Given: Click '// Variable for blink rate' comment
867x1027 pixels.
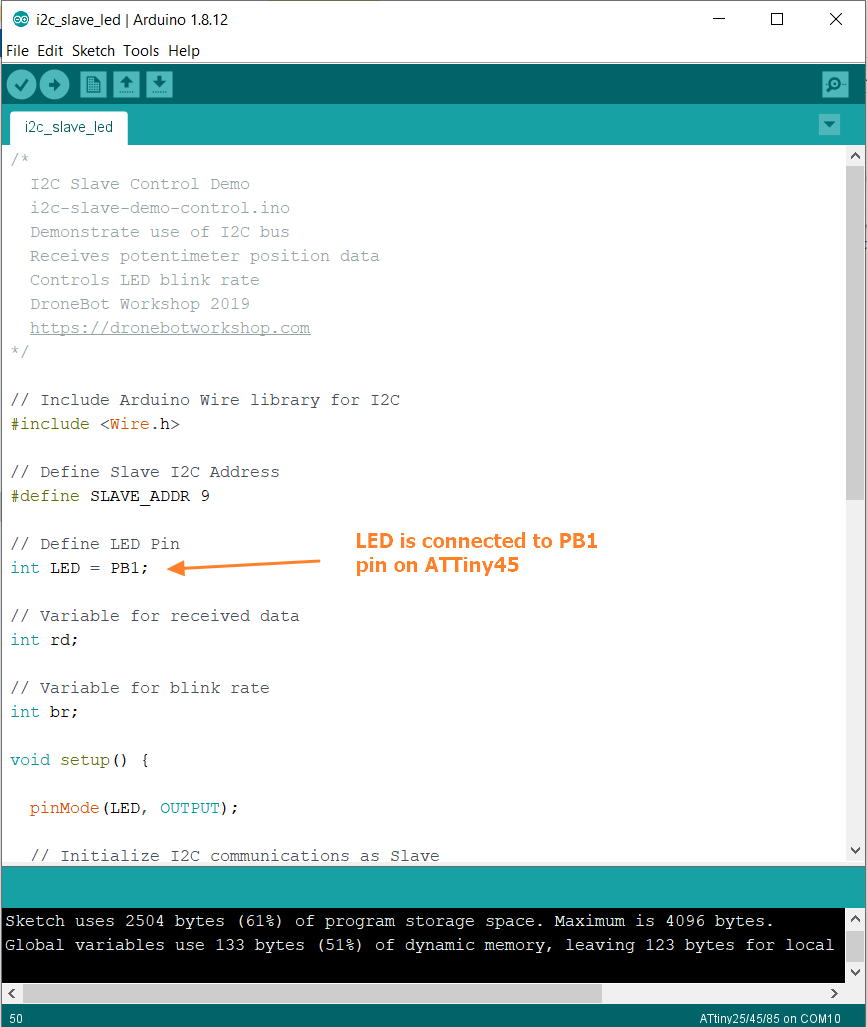Looking at the screenshot, I should coord(140,688).
